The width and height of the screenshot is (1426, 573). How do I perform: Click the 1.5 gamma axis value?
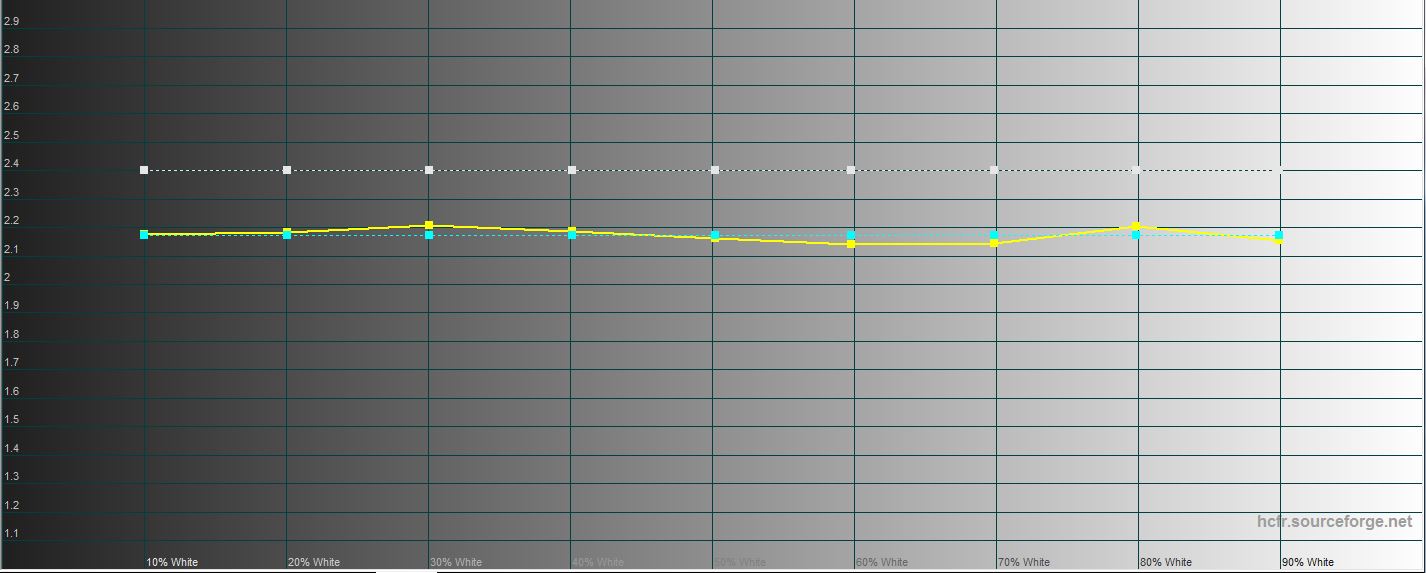11,419
